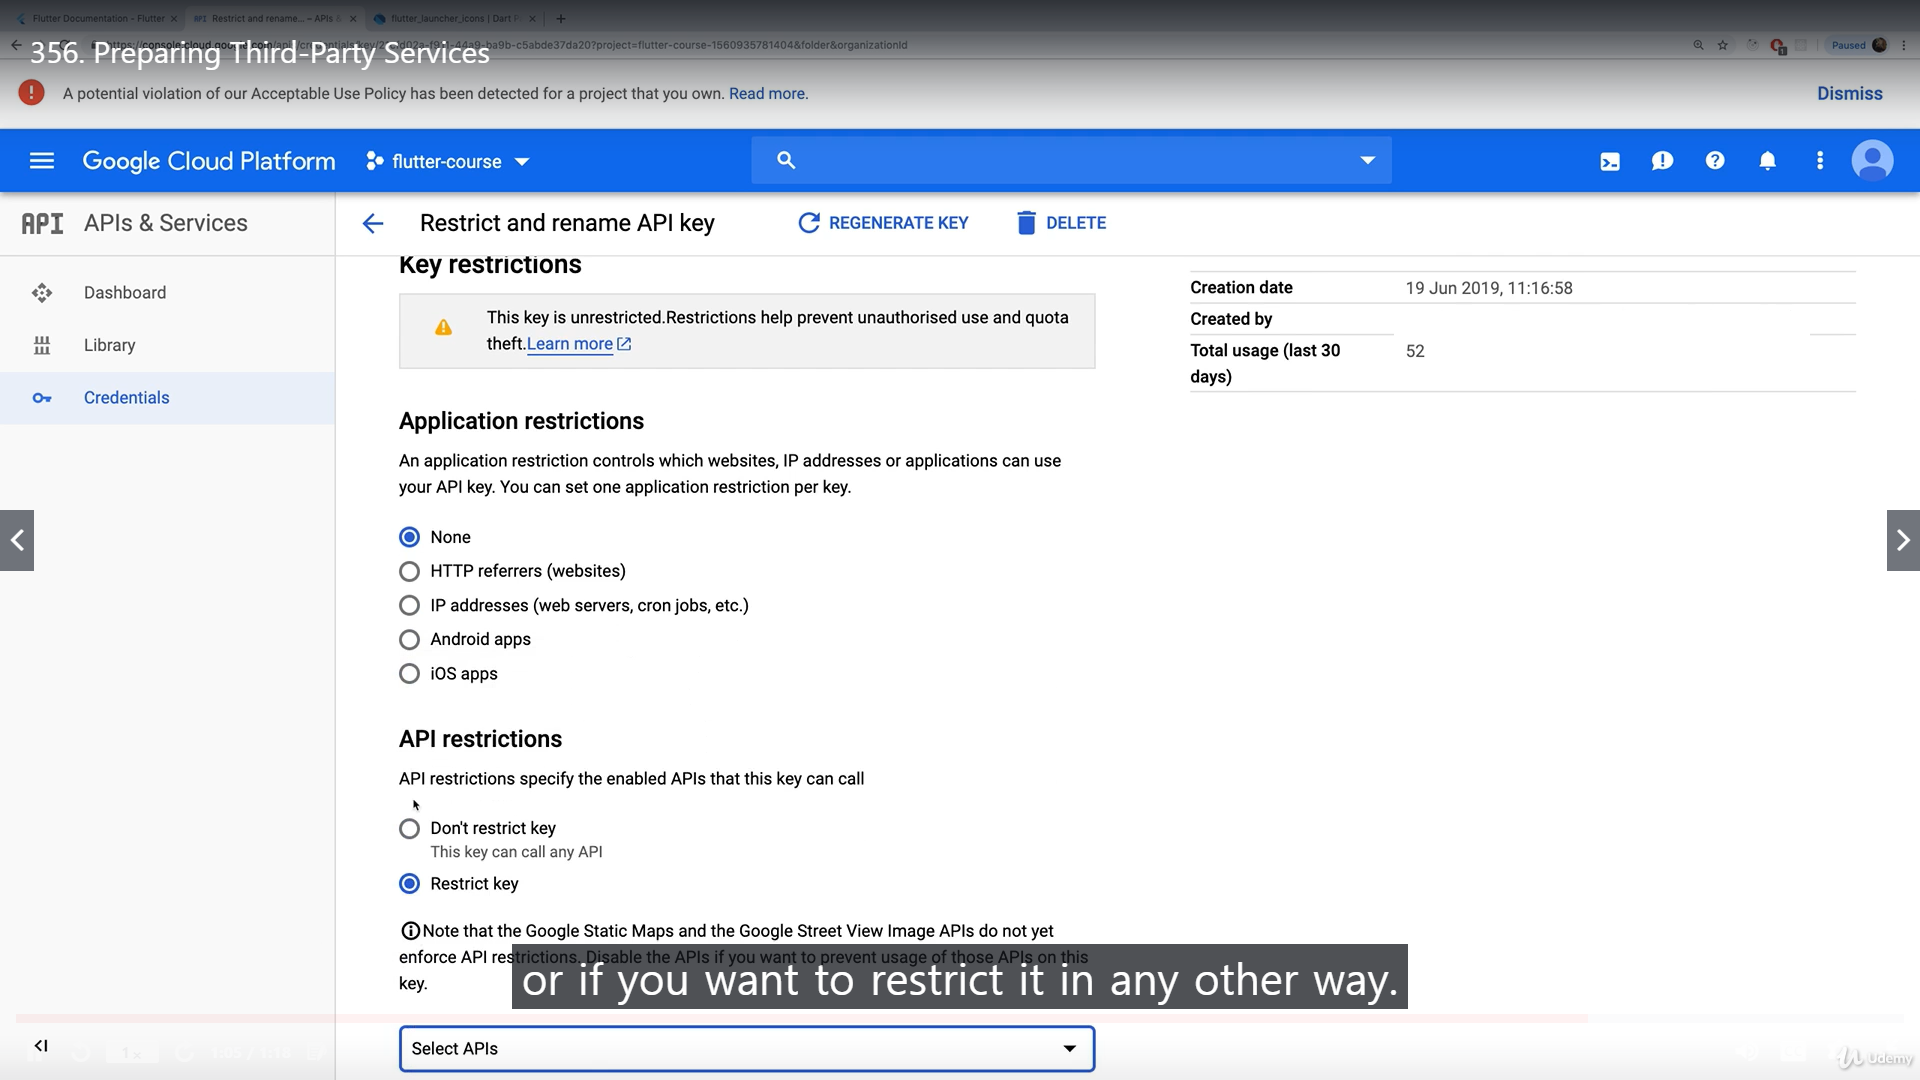Image resolution: width=1920 pixels, height=1080 pixels.
Task: Expand the search bar dropdown arrow
Action: point(1367,161)
